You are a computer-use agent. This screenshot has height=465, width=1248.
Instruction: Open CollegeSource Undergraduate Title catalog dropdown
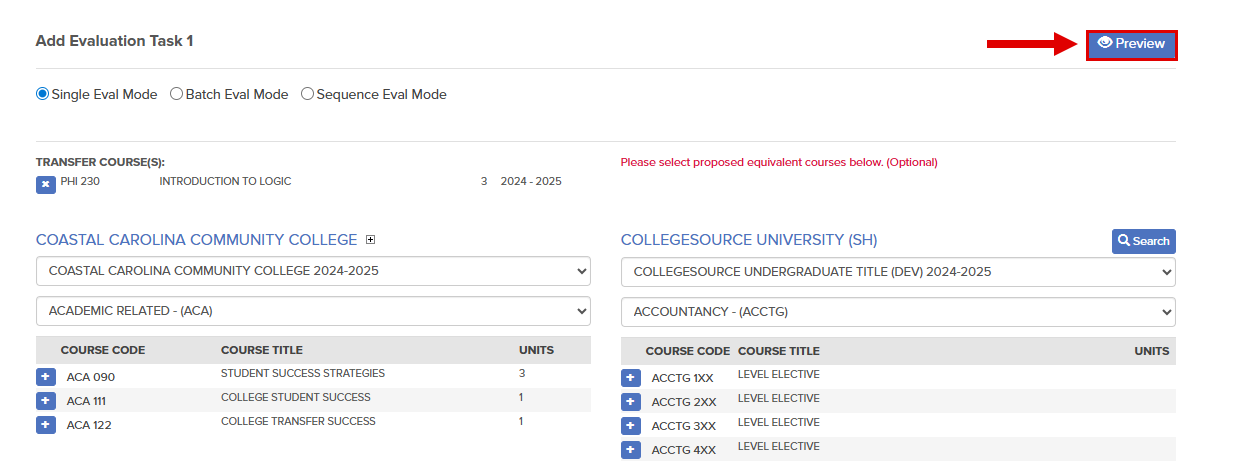(898, 272)
